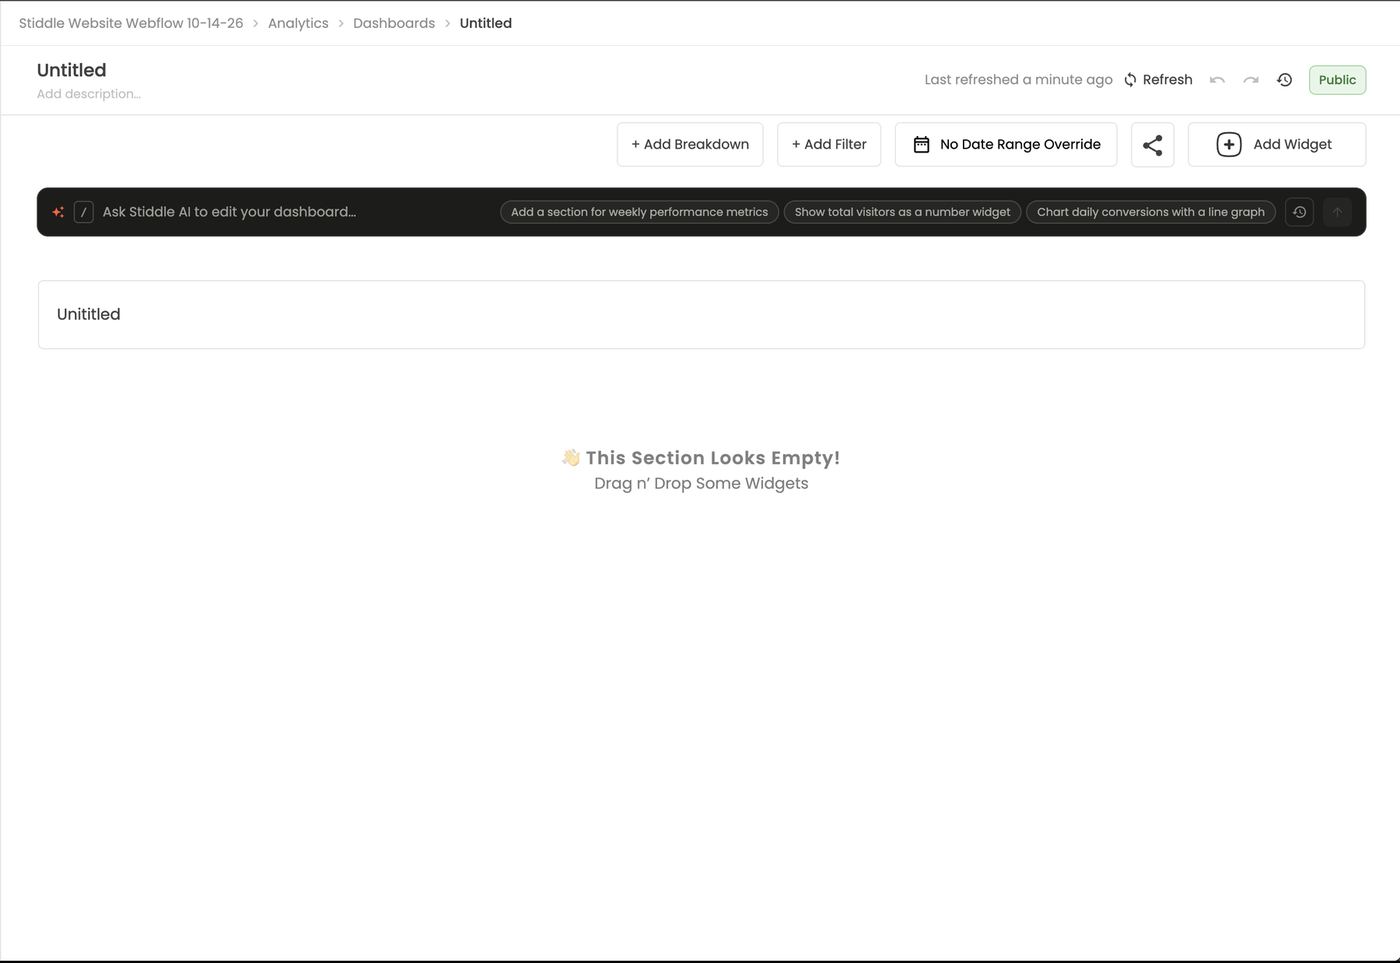Click Add Breakdown button
The width and height of the screenshot is (1400, 963).
point(690,145)
